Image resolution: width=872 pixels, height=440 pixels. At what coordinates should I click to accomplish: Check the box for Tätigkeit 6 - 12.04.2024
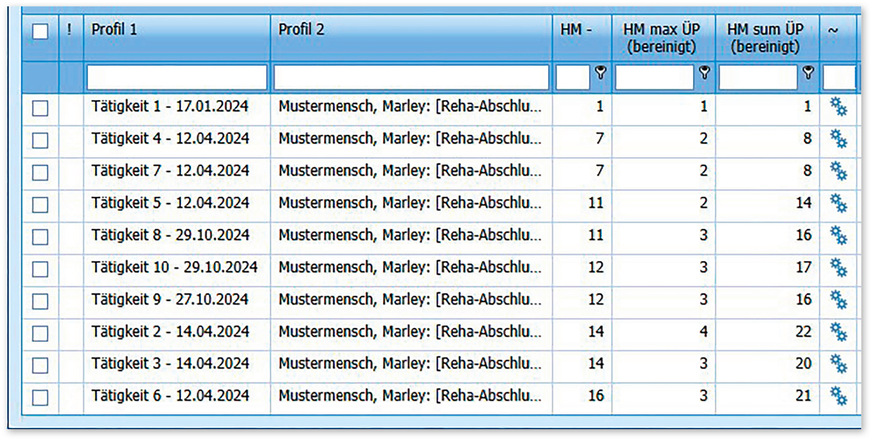(x=40, y=398)
